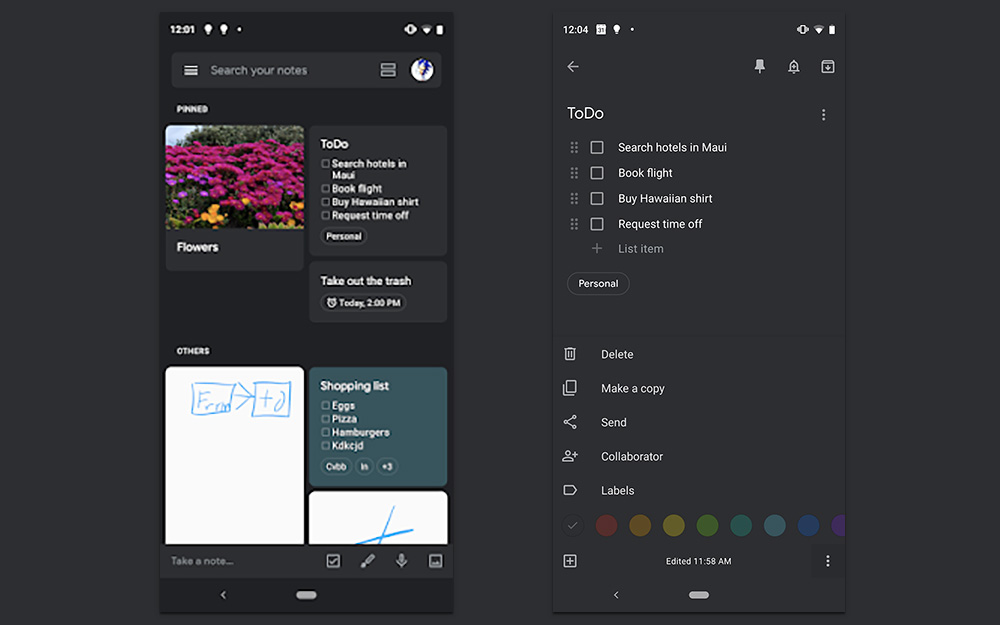
Task: Add a new image note
Action: coord(435,561)
